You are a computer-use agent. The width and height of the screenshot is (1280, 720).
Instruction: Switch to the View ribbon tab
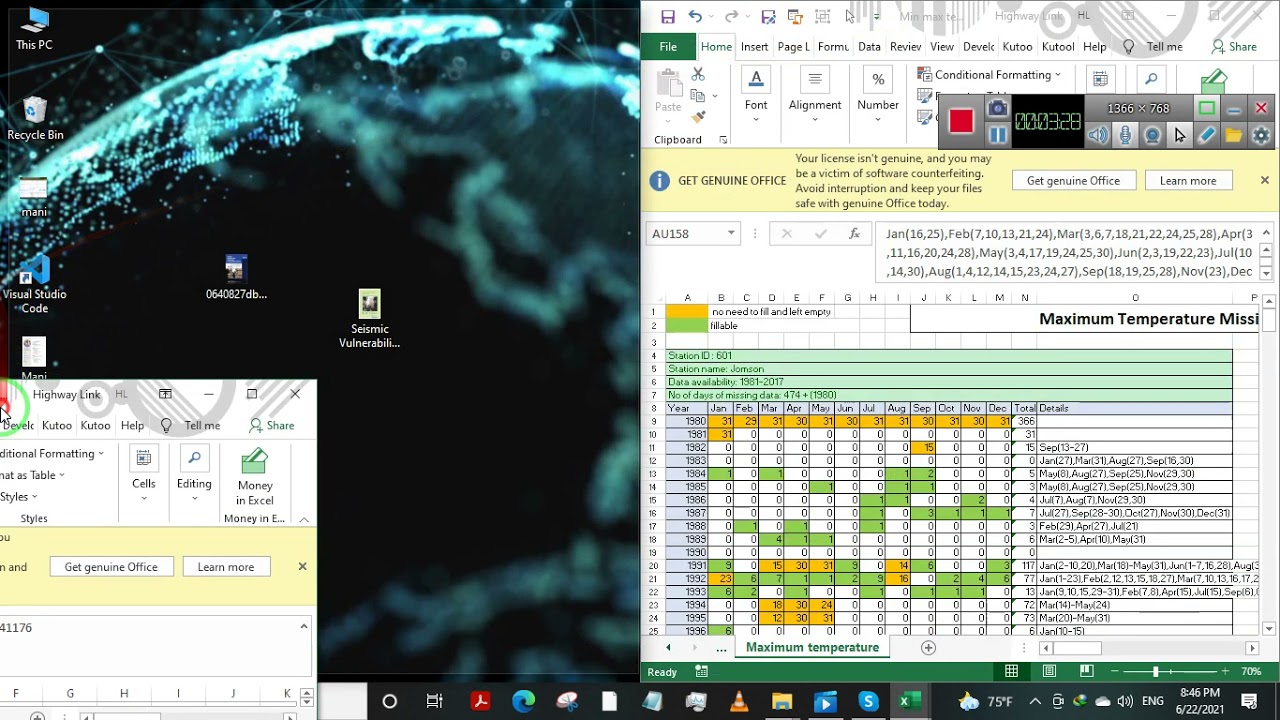coord(942,47)
